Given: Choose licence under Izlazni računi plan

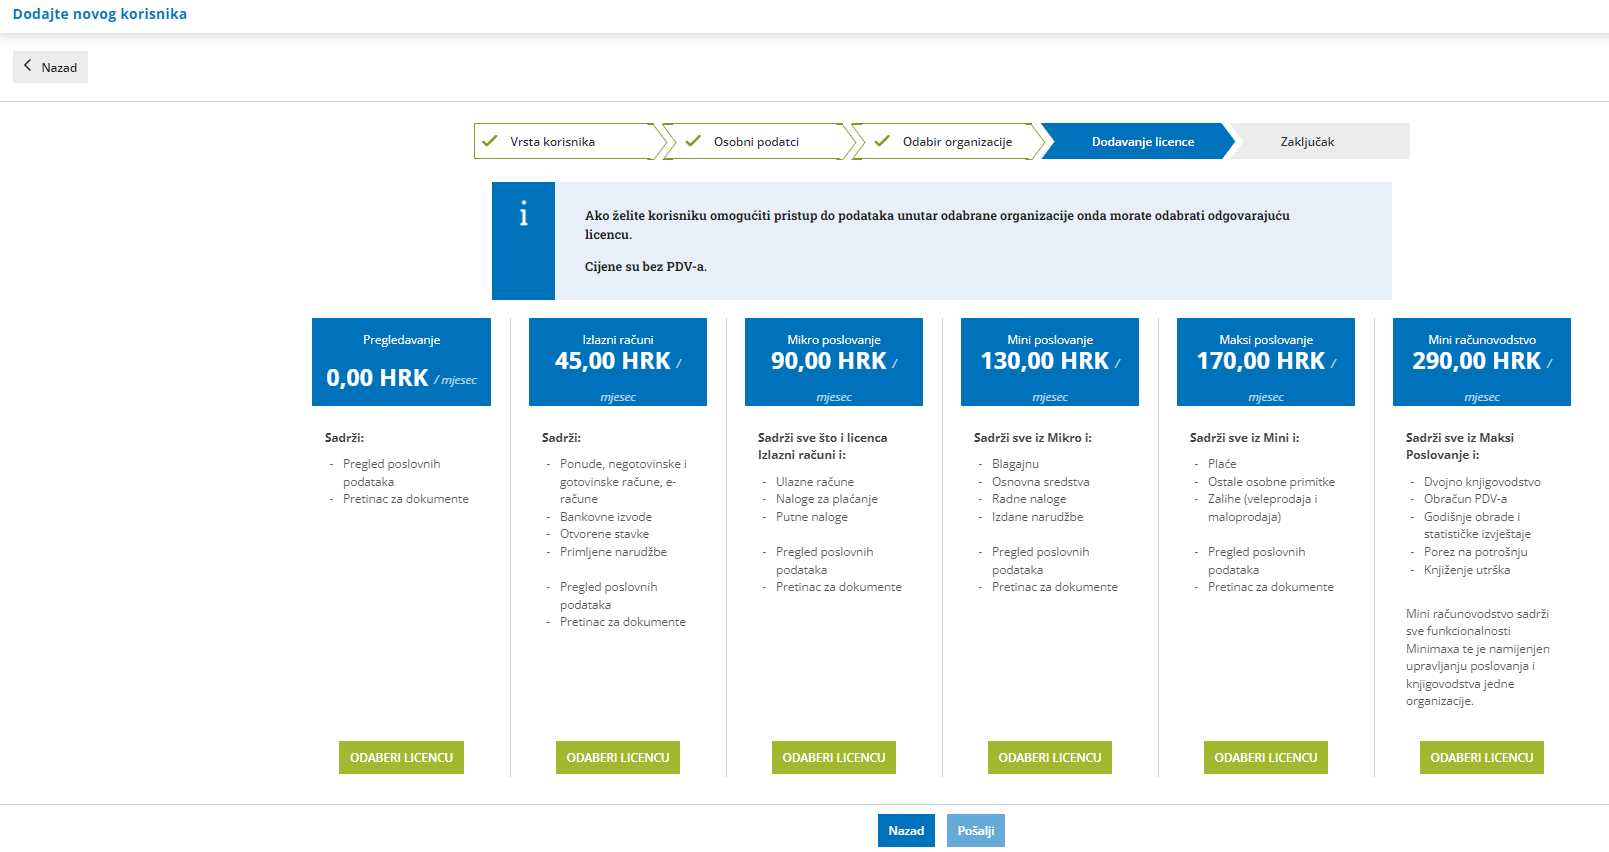Looking at the screenshot, I should [618, 758].
